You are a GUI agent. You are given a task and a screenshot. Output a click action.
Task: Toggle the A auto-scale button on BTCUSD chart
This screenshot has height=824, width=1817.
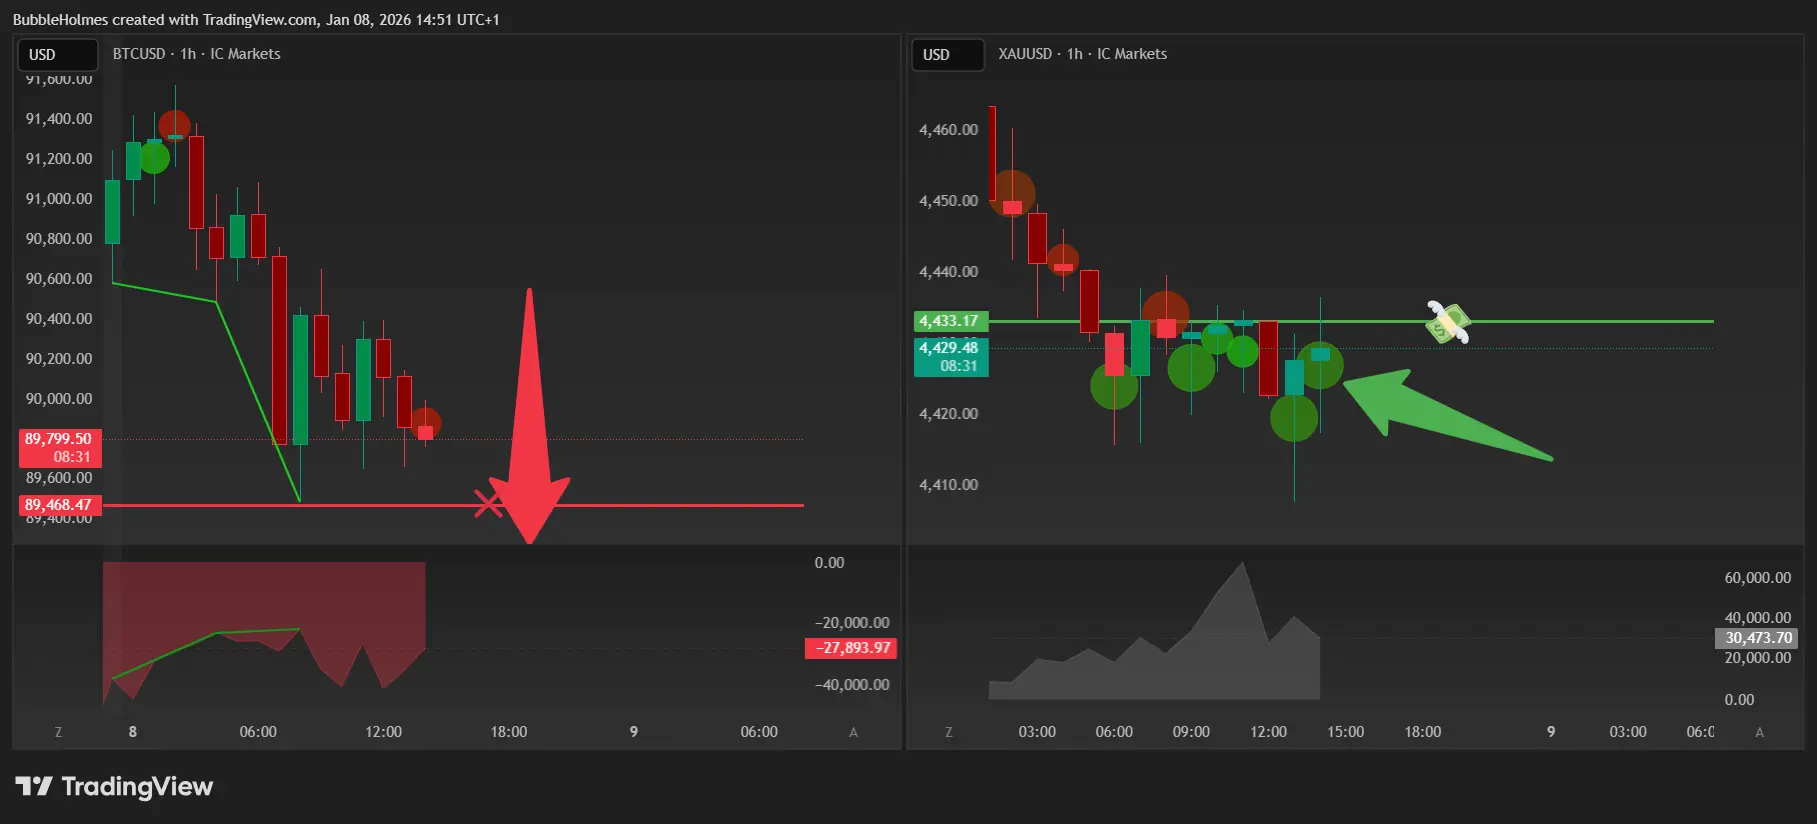853,732
